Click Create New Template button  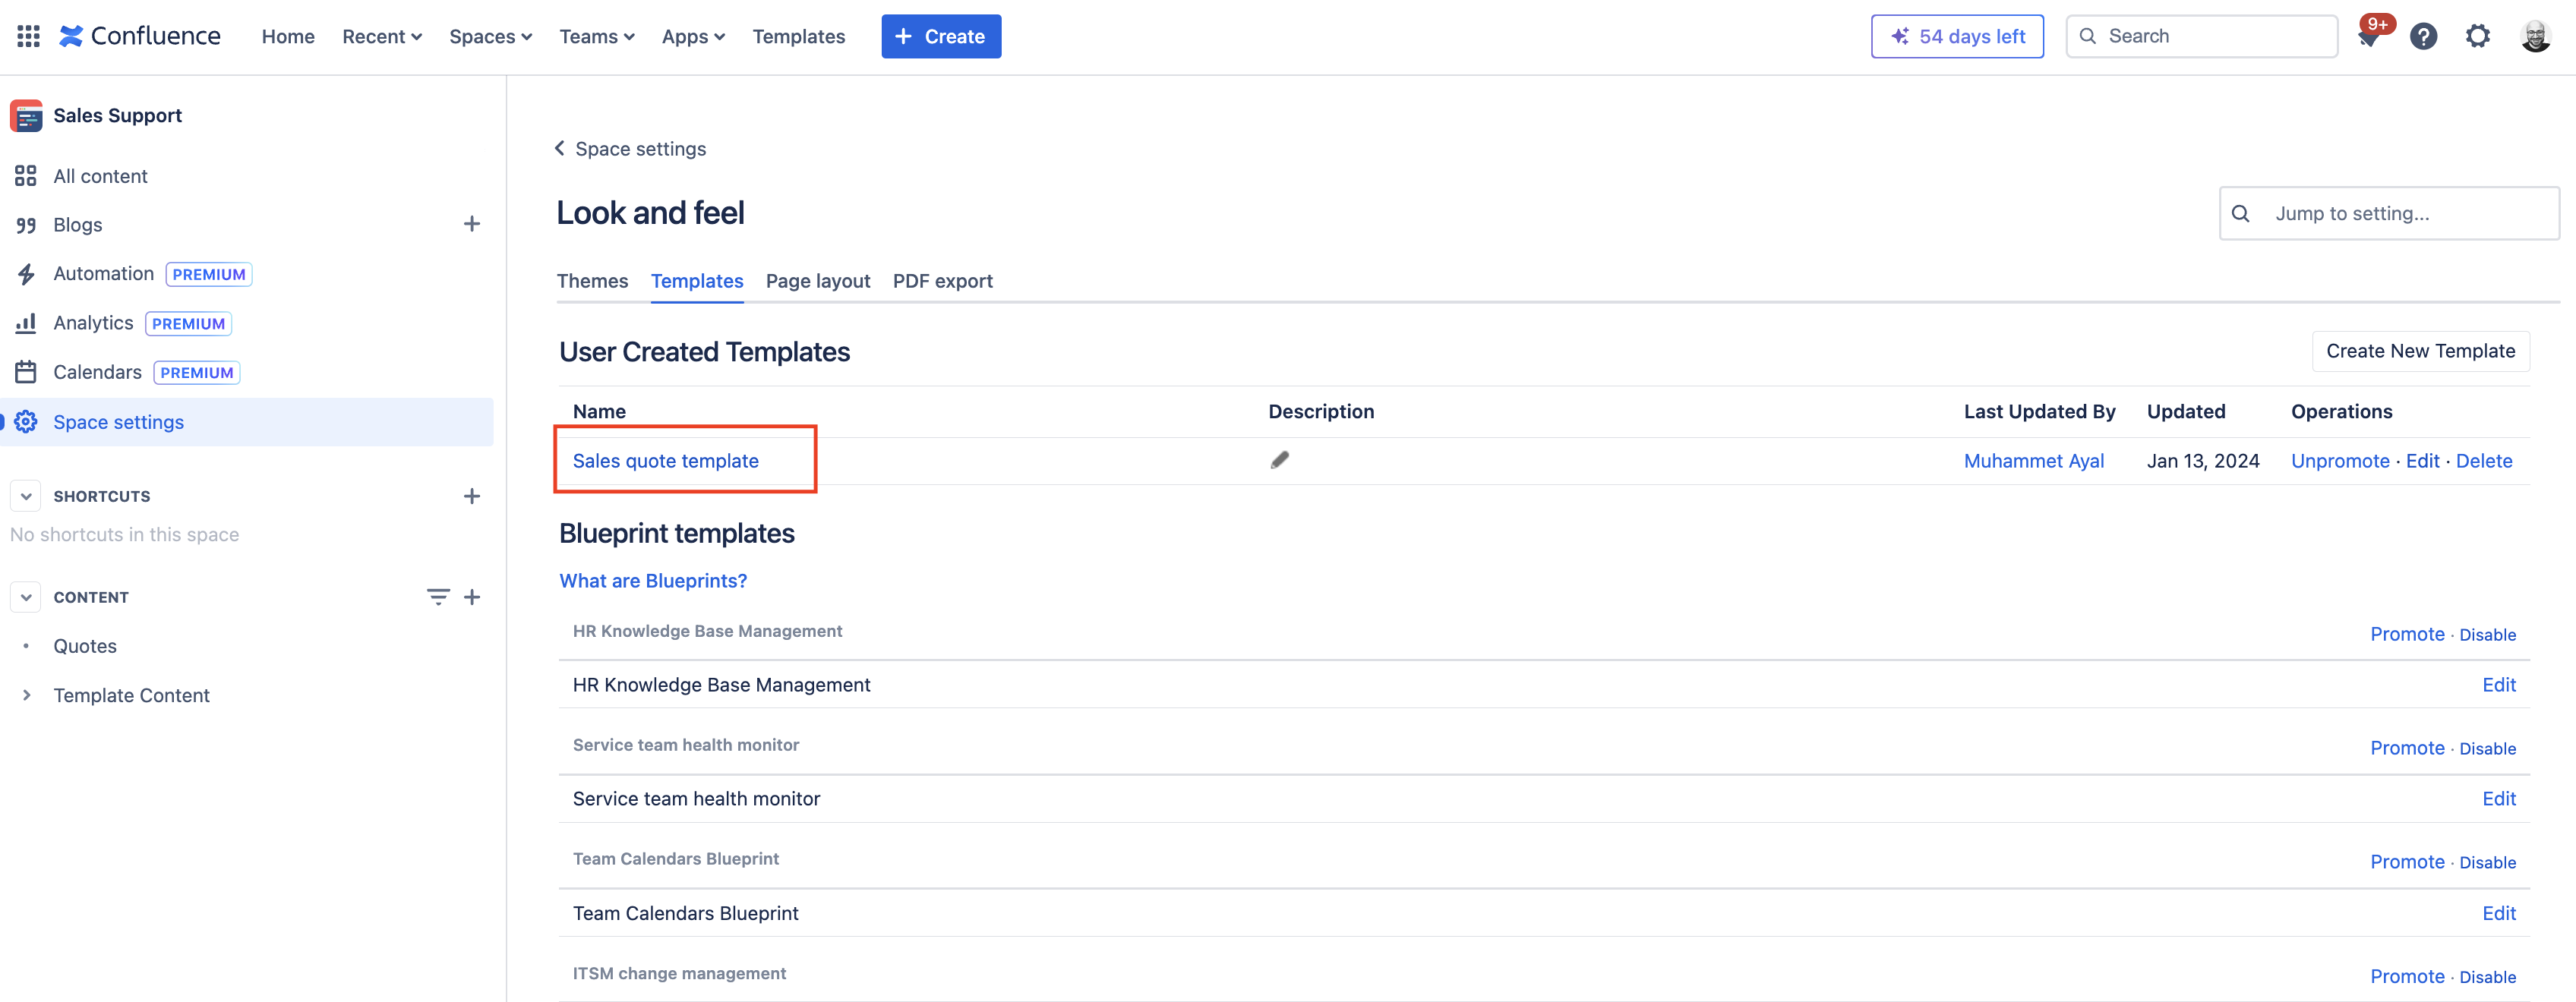tap(2420, 351)
